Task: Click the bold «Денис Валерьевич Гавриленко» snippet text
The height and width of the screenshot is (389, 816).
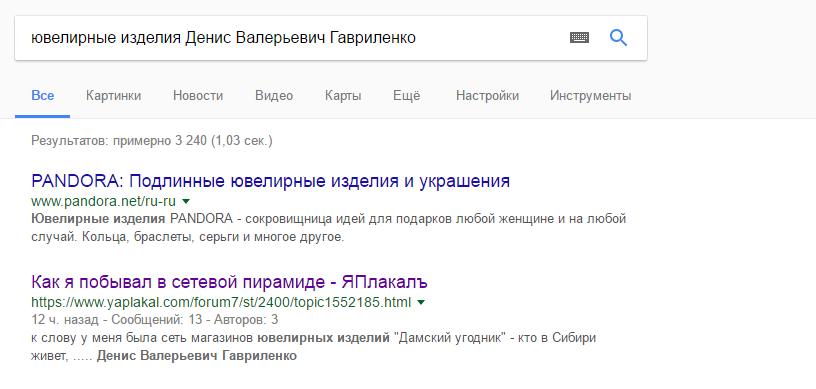Action: pyautogui.click(x=197, y=356)
